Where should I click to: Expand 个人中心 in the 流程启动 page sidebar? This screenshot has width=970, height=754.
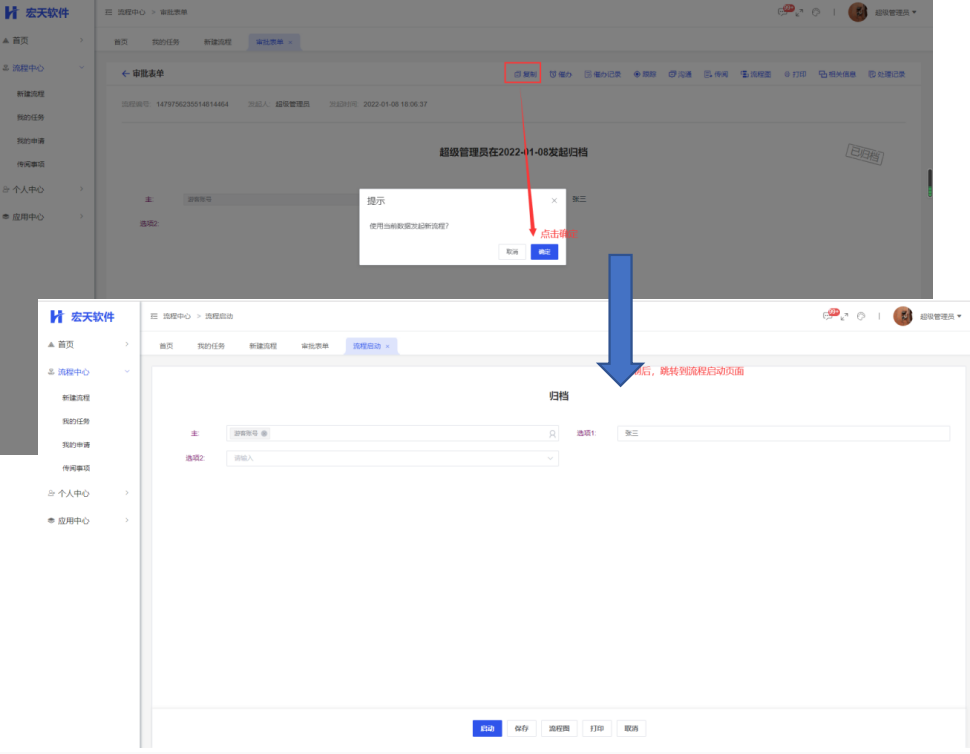(x=88, y=493)
